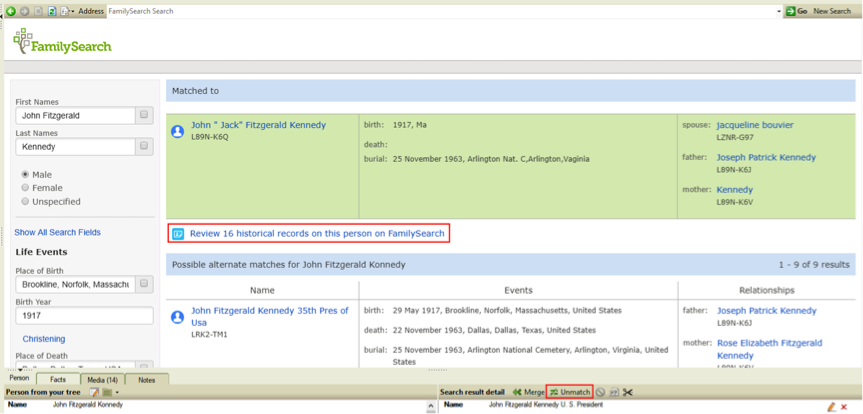Click the green icon next to edit person
This screenshot has height=414, width=863.
(107, 392)
